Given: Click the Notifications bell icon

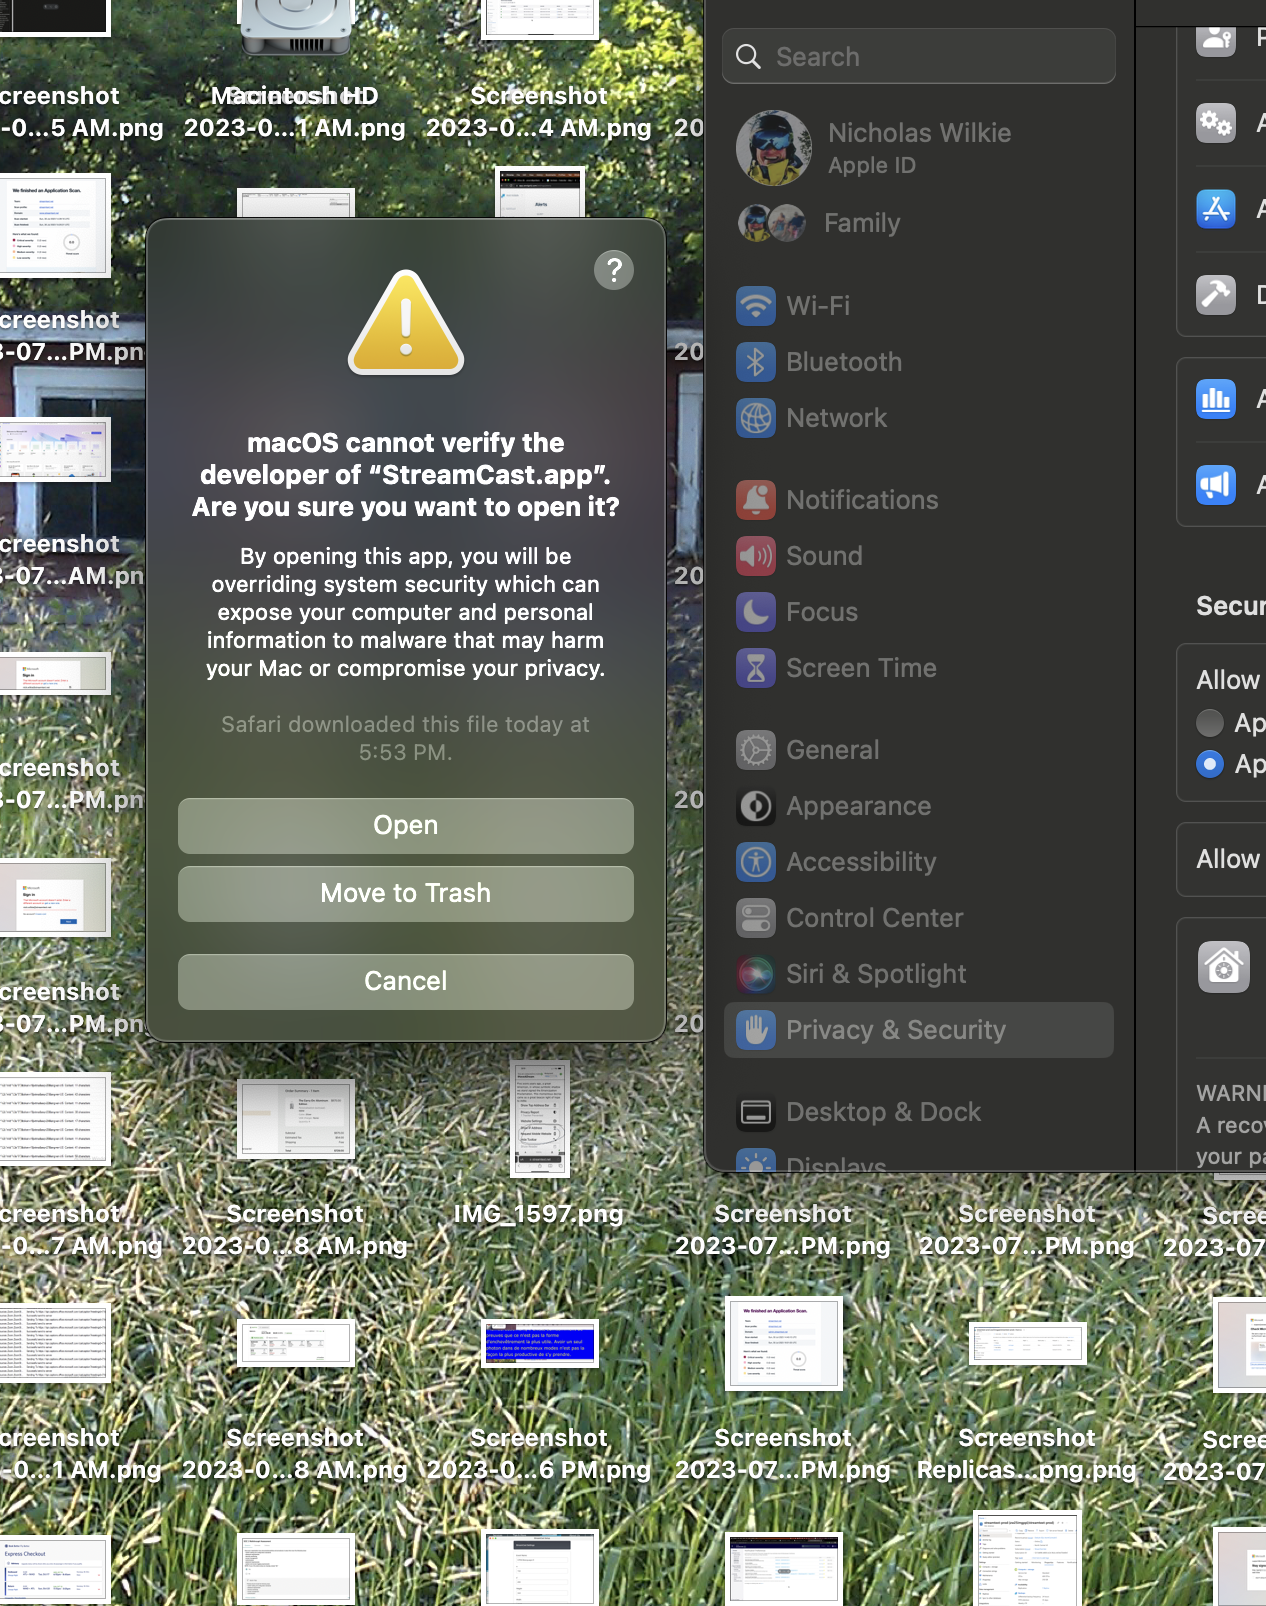Looking at the screenshot, I should pyautogui.click(x=756, y=500).
